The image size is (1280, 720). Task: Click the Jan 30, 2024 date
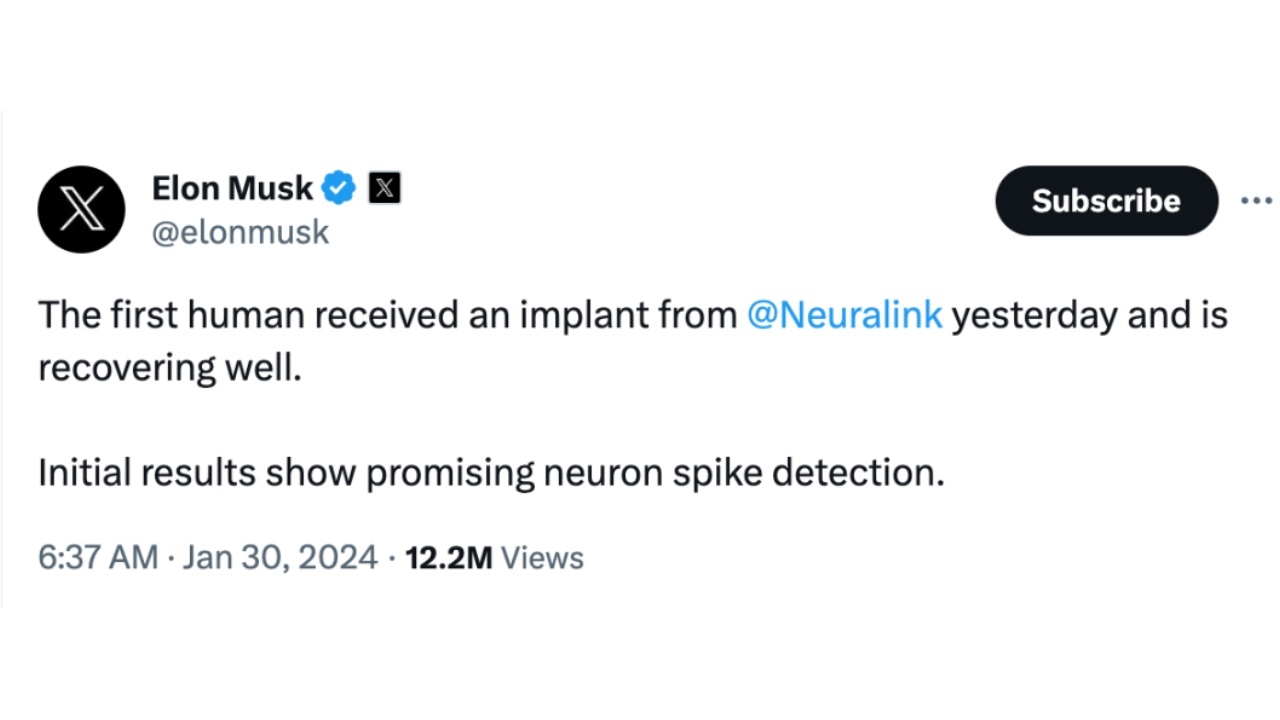click(x=280, y=557)
